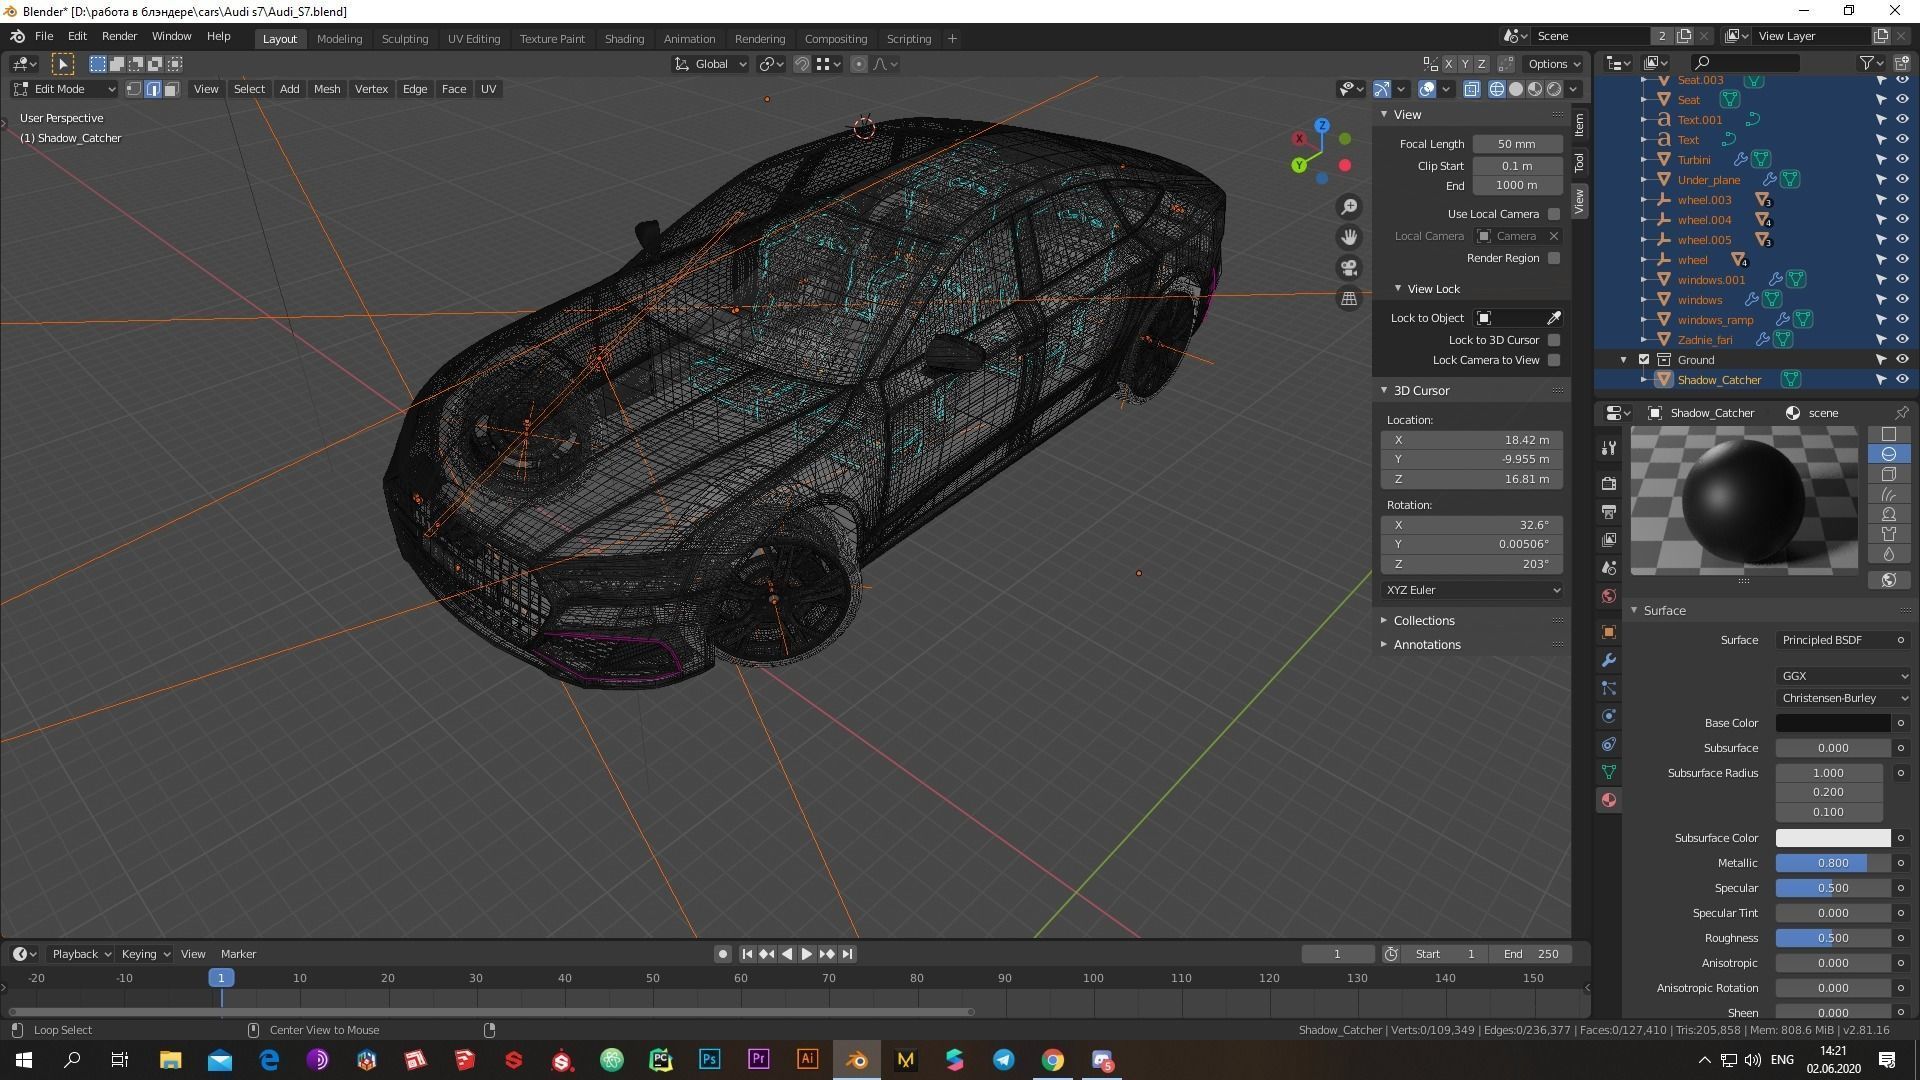
Task: Switch to orthographic view with the grid gizmo
Action: coord(1349,298)
